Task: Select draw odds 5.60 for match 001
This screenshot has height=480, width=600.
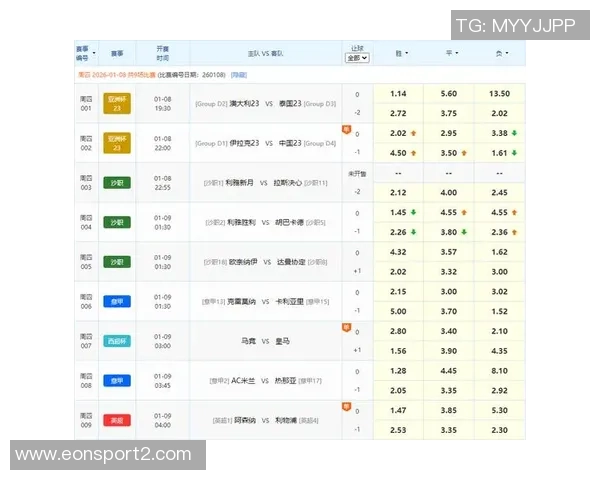Action: 449,94
